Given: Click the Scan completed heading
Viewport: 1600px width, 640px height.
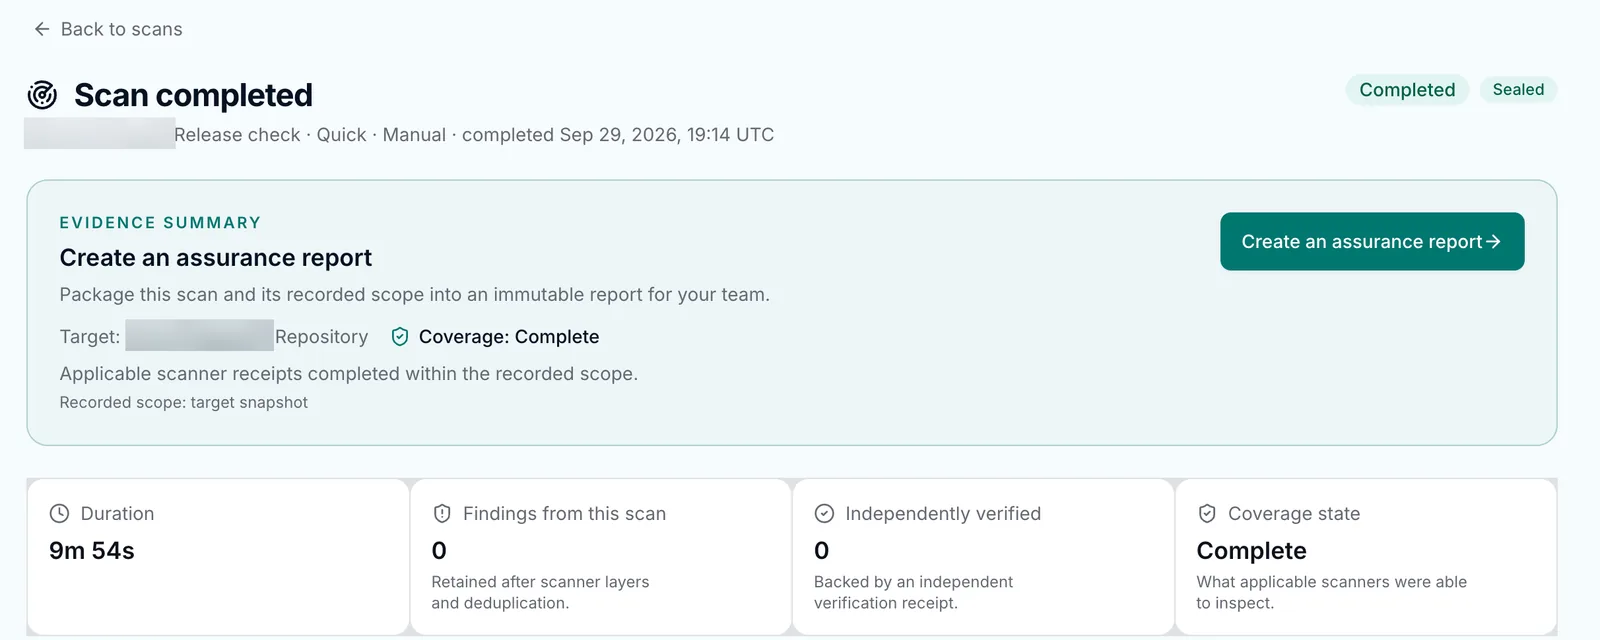Looking at the screenshot, I should [193, 95].
